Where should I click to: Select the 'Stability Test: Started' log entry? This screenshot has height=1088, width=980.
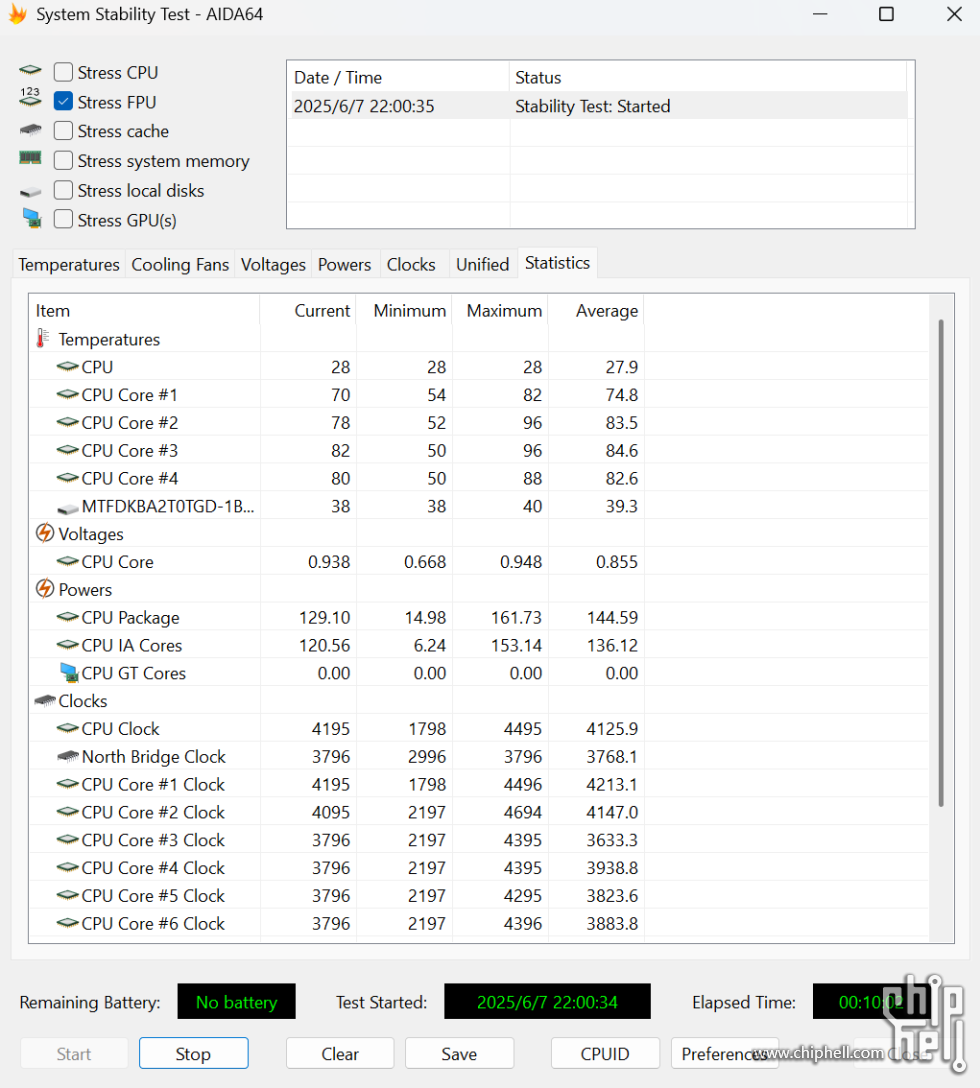point(599,105)
